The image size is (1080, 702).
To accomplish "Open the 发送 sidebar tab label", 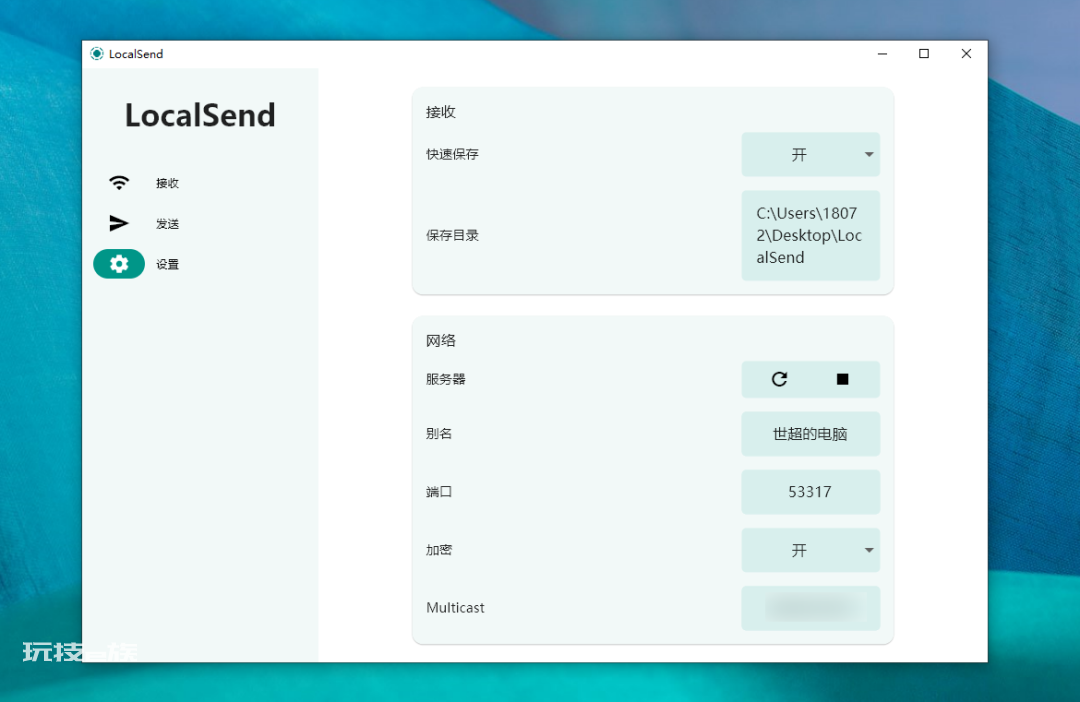I will click(x=167, y=224).
